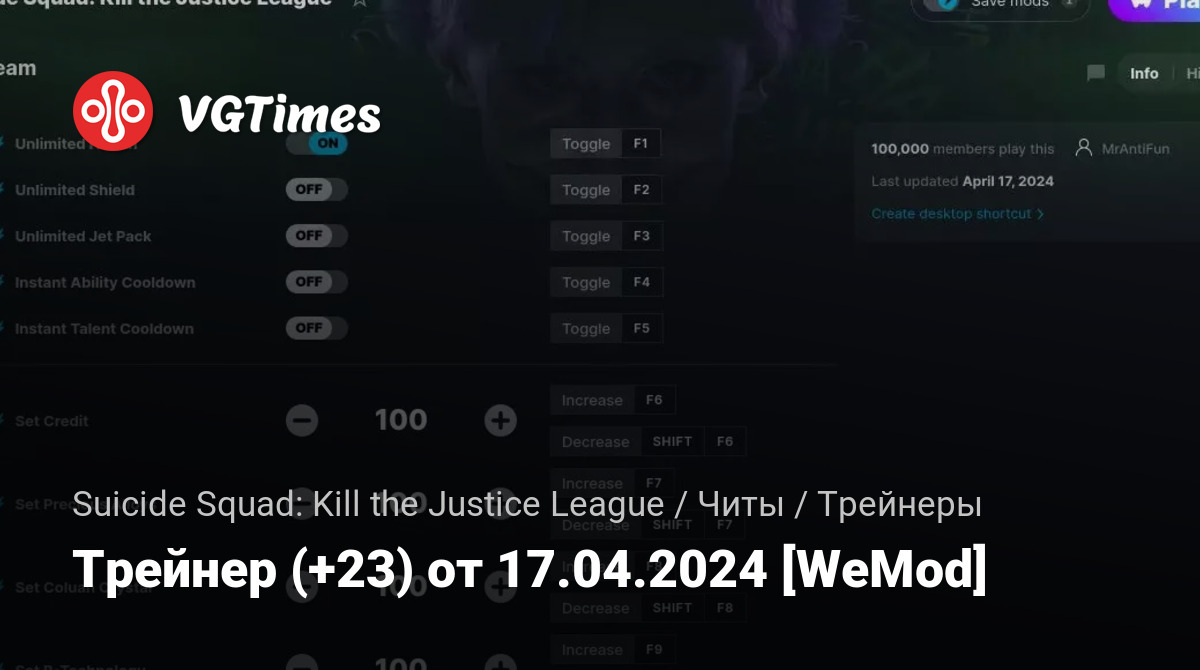Click the lightning icon beside Instant Ability Cooldown
The height and width of the screenshot is (670, 1200).
pyautogui.click(x=3, y=282)
